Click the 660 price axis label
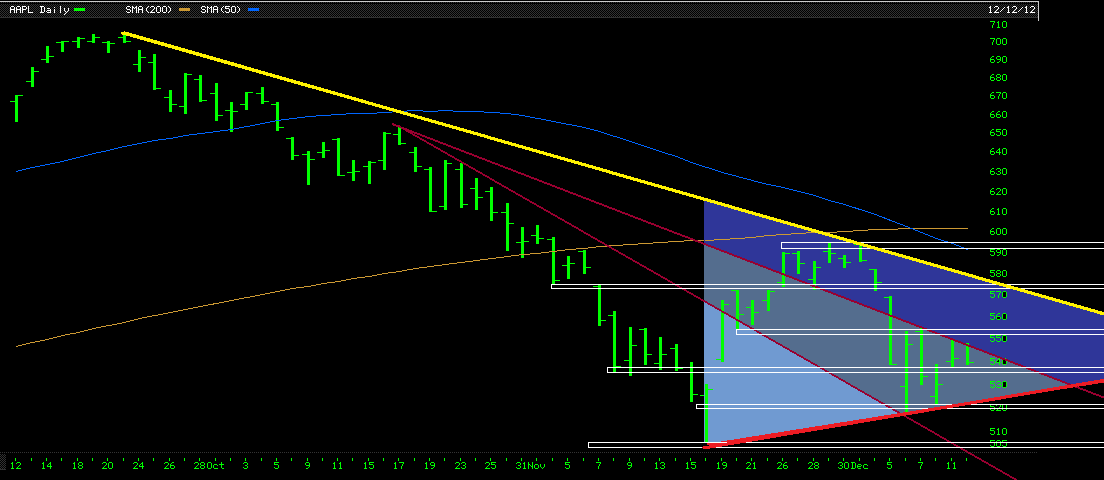 click(998, 115)
